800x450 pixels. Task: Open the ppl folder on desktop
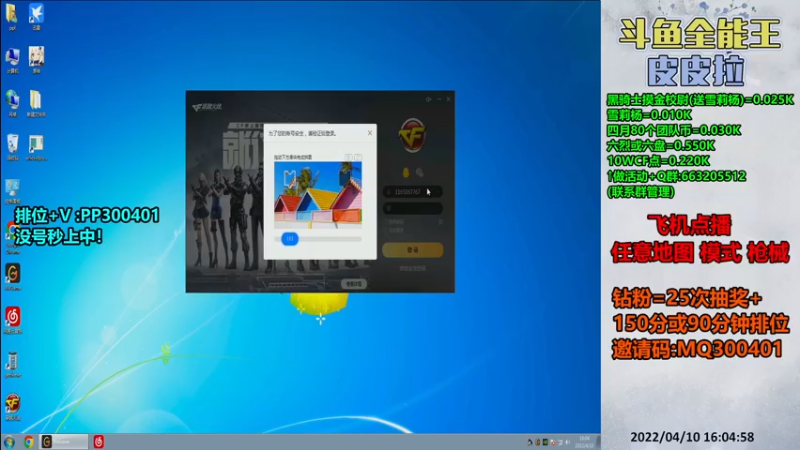(x=12, y=16)
